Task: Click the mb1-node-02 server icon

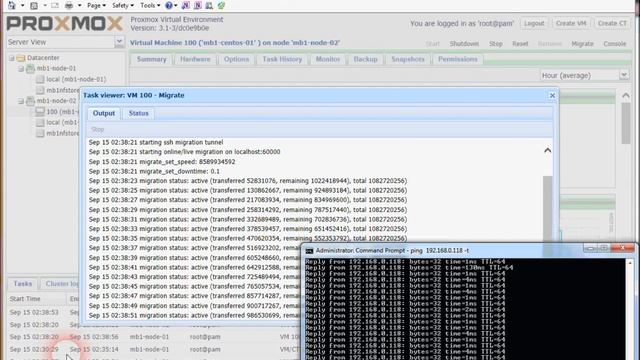Action: click(30, 101)
